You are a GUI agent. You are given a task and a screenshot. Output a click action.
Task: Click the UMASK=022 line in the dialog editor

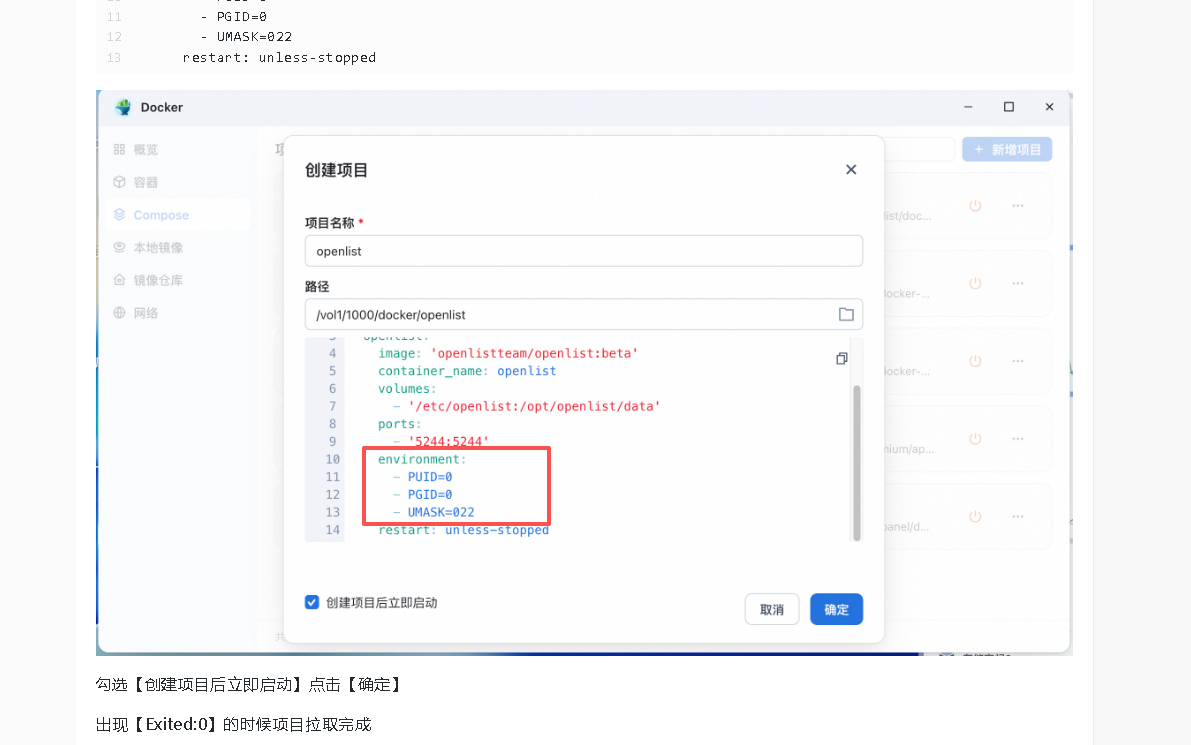coord(433,512)
